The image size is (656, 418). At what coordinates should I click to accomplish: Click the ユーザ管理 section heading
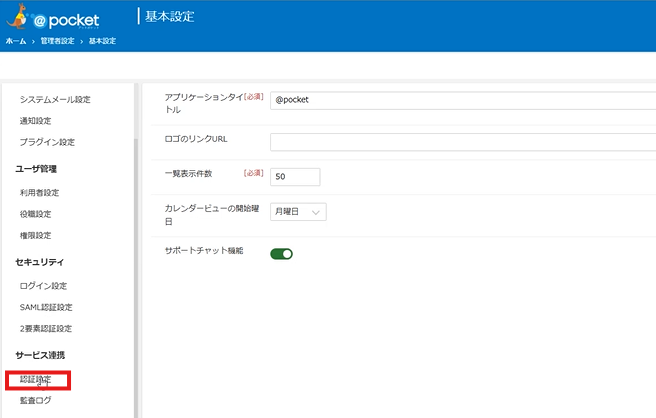coord(36,169)
